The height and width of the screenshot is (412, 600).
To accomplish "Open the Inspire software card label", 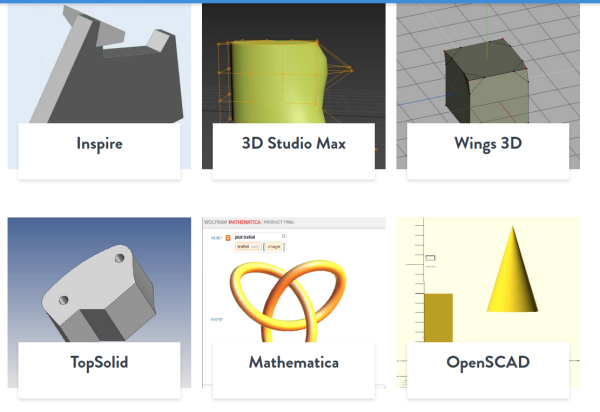I will click(x=99, y=143).
